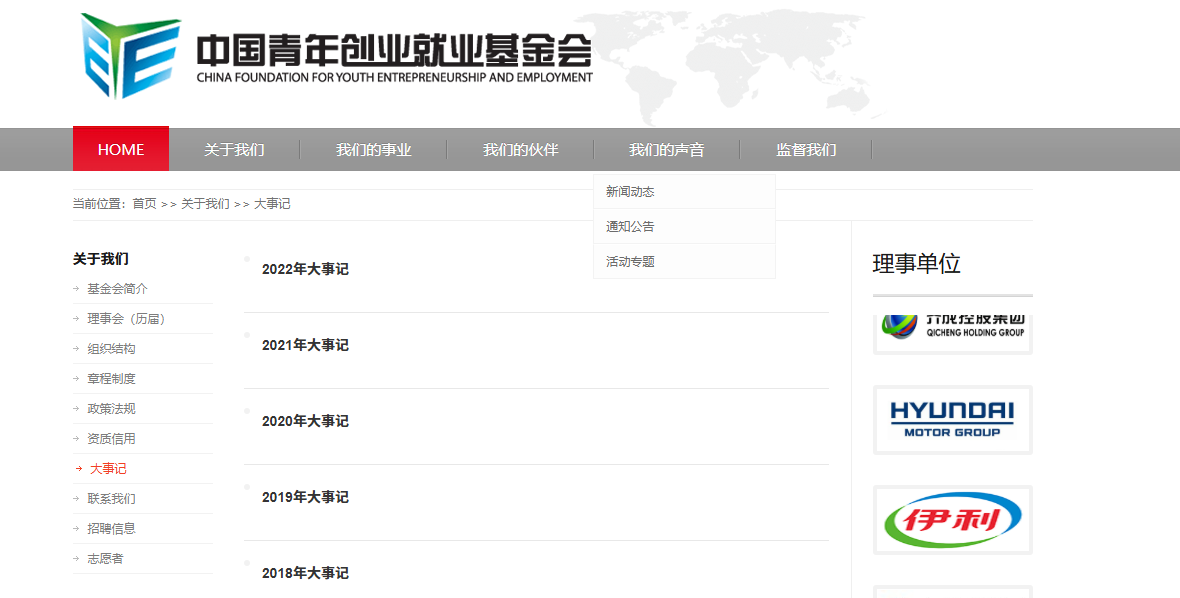Image resolution: width=1180 pixels, height=598 pixels.
Task: Open the 我们的事业 navigation menu
Action: tap(373, 150)
